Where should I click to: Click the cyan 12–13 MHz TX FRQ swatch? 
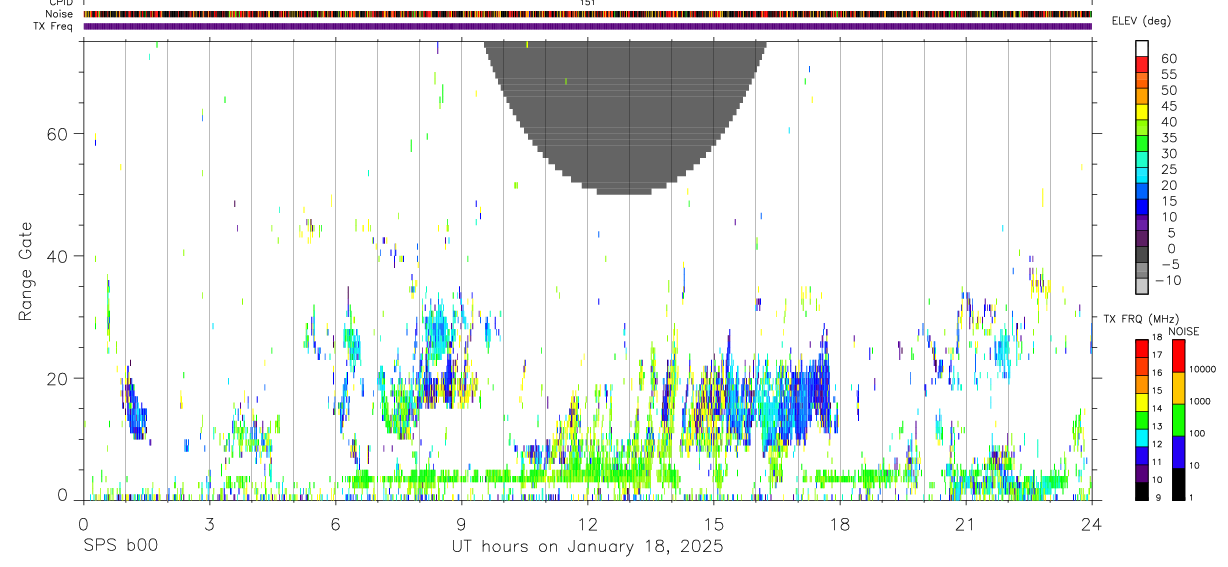click(x=1142, y=436)
